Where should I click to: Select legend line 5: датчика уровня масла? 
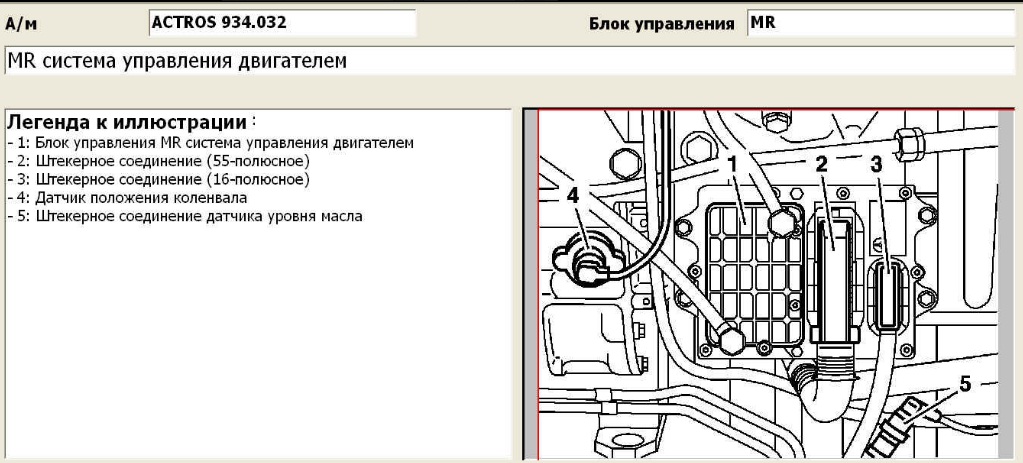point(185,216)
